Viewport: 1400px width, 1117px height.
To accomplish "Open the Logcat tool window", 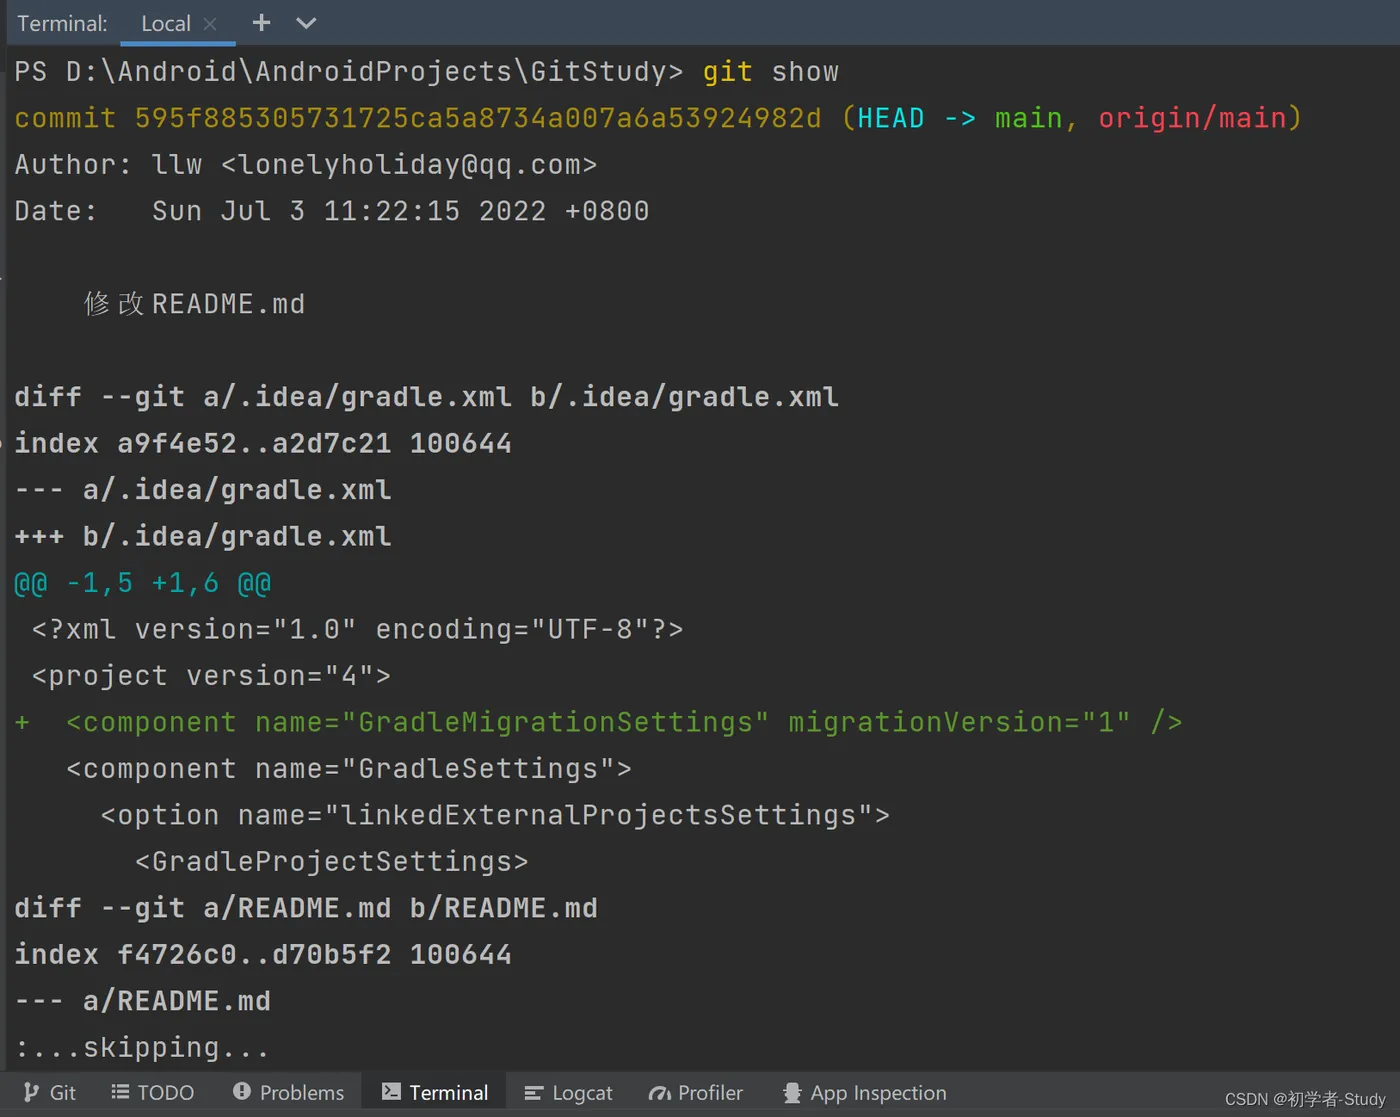I will pyautogui.click(x=568, y=1093).
